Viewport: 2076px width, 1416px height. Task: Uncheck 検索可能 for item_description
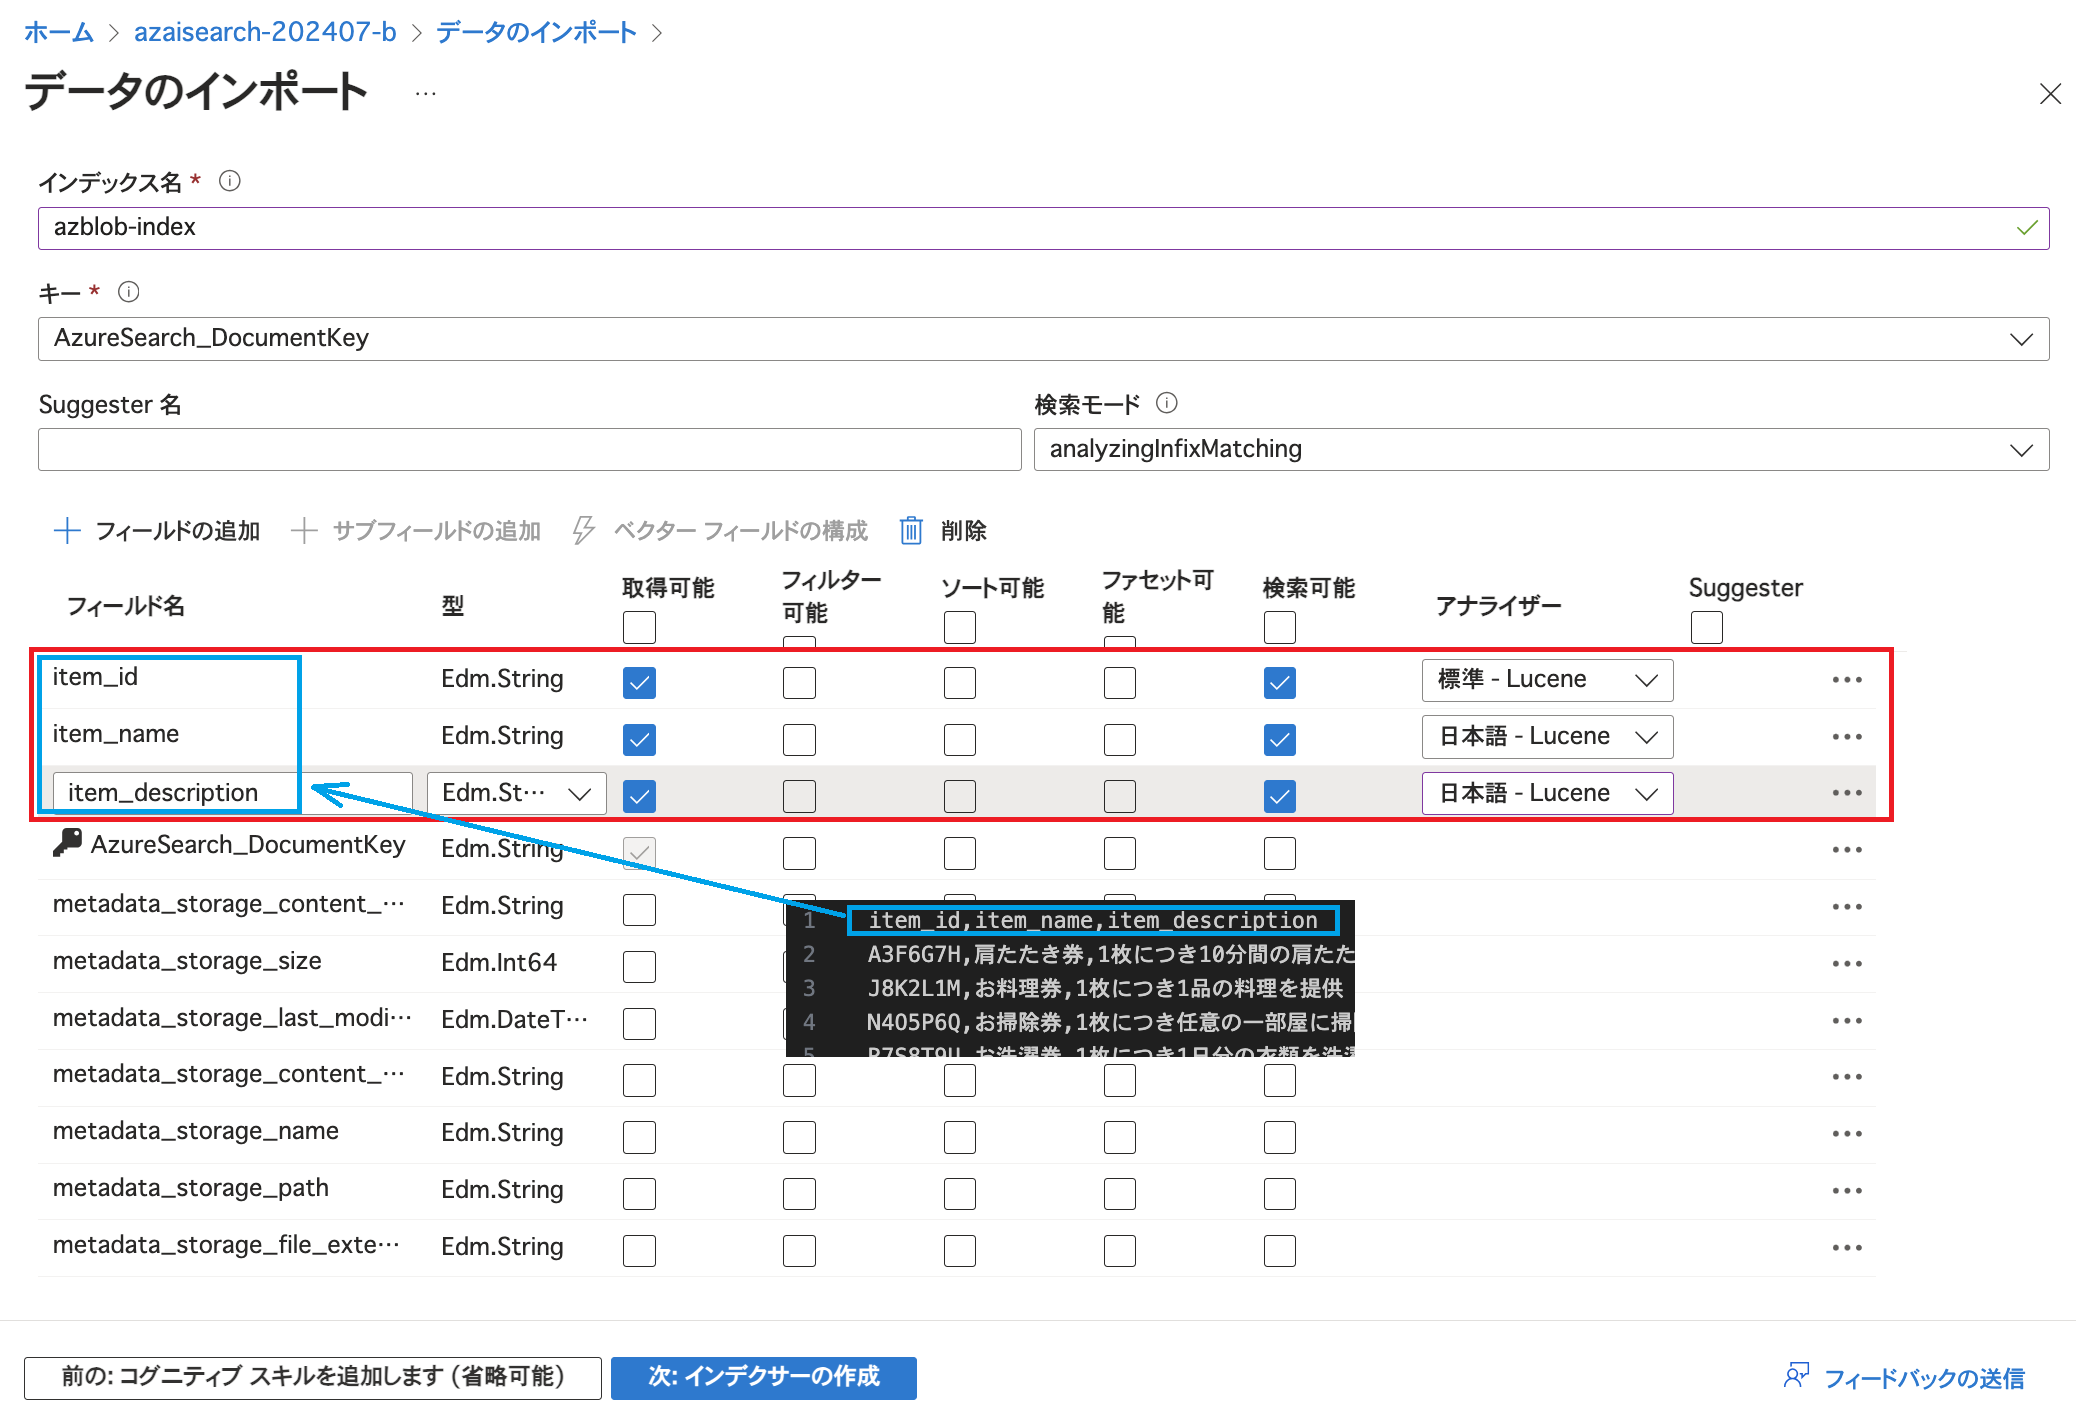(x=1279, y=796)
